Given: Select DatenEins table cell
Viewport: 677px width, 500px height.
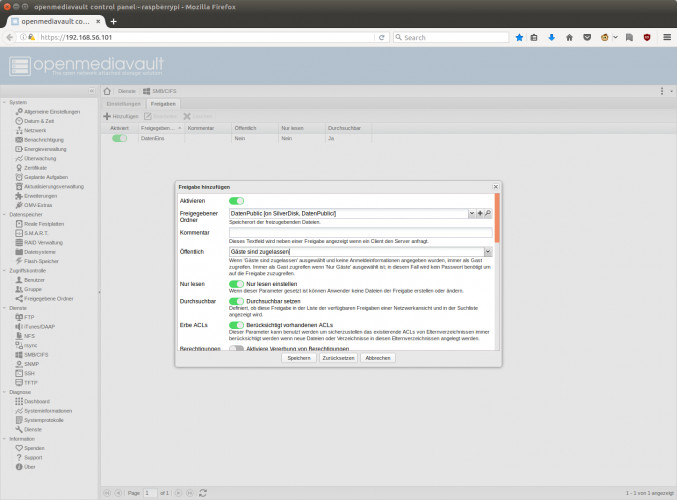Looking at the screenshot, I should (x=161, y=139).
